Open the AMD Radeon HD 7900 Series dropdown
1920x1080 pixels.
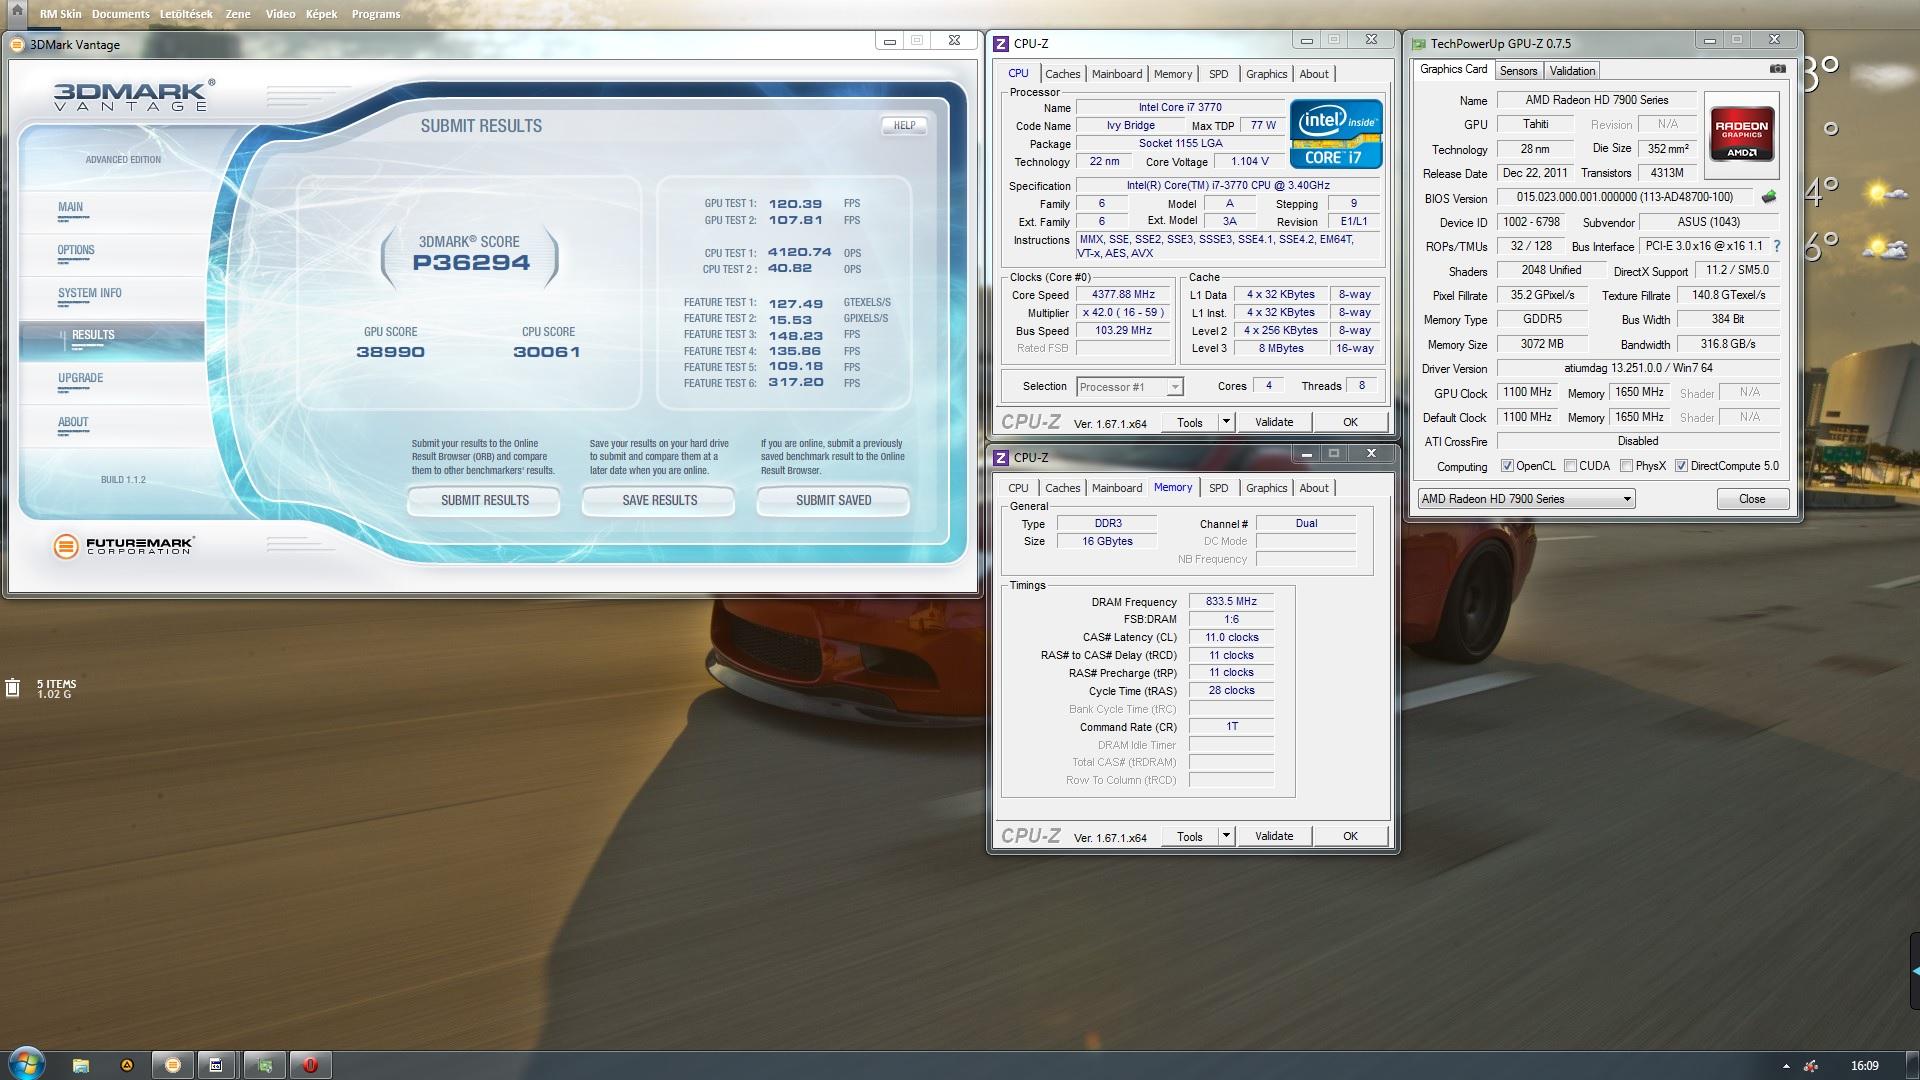point(1627,499)
